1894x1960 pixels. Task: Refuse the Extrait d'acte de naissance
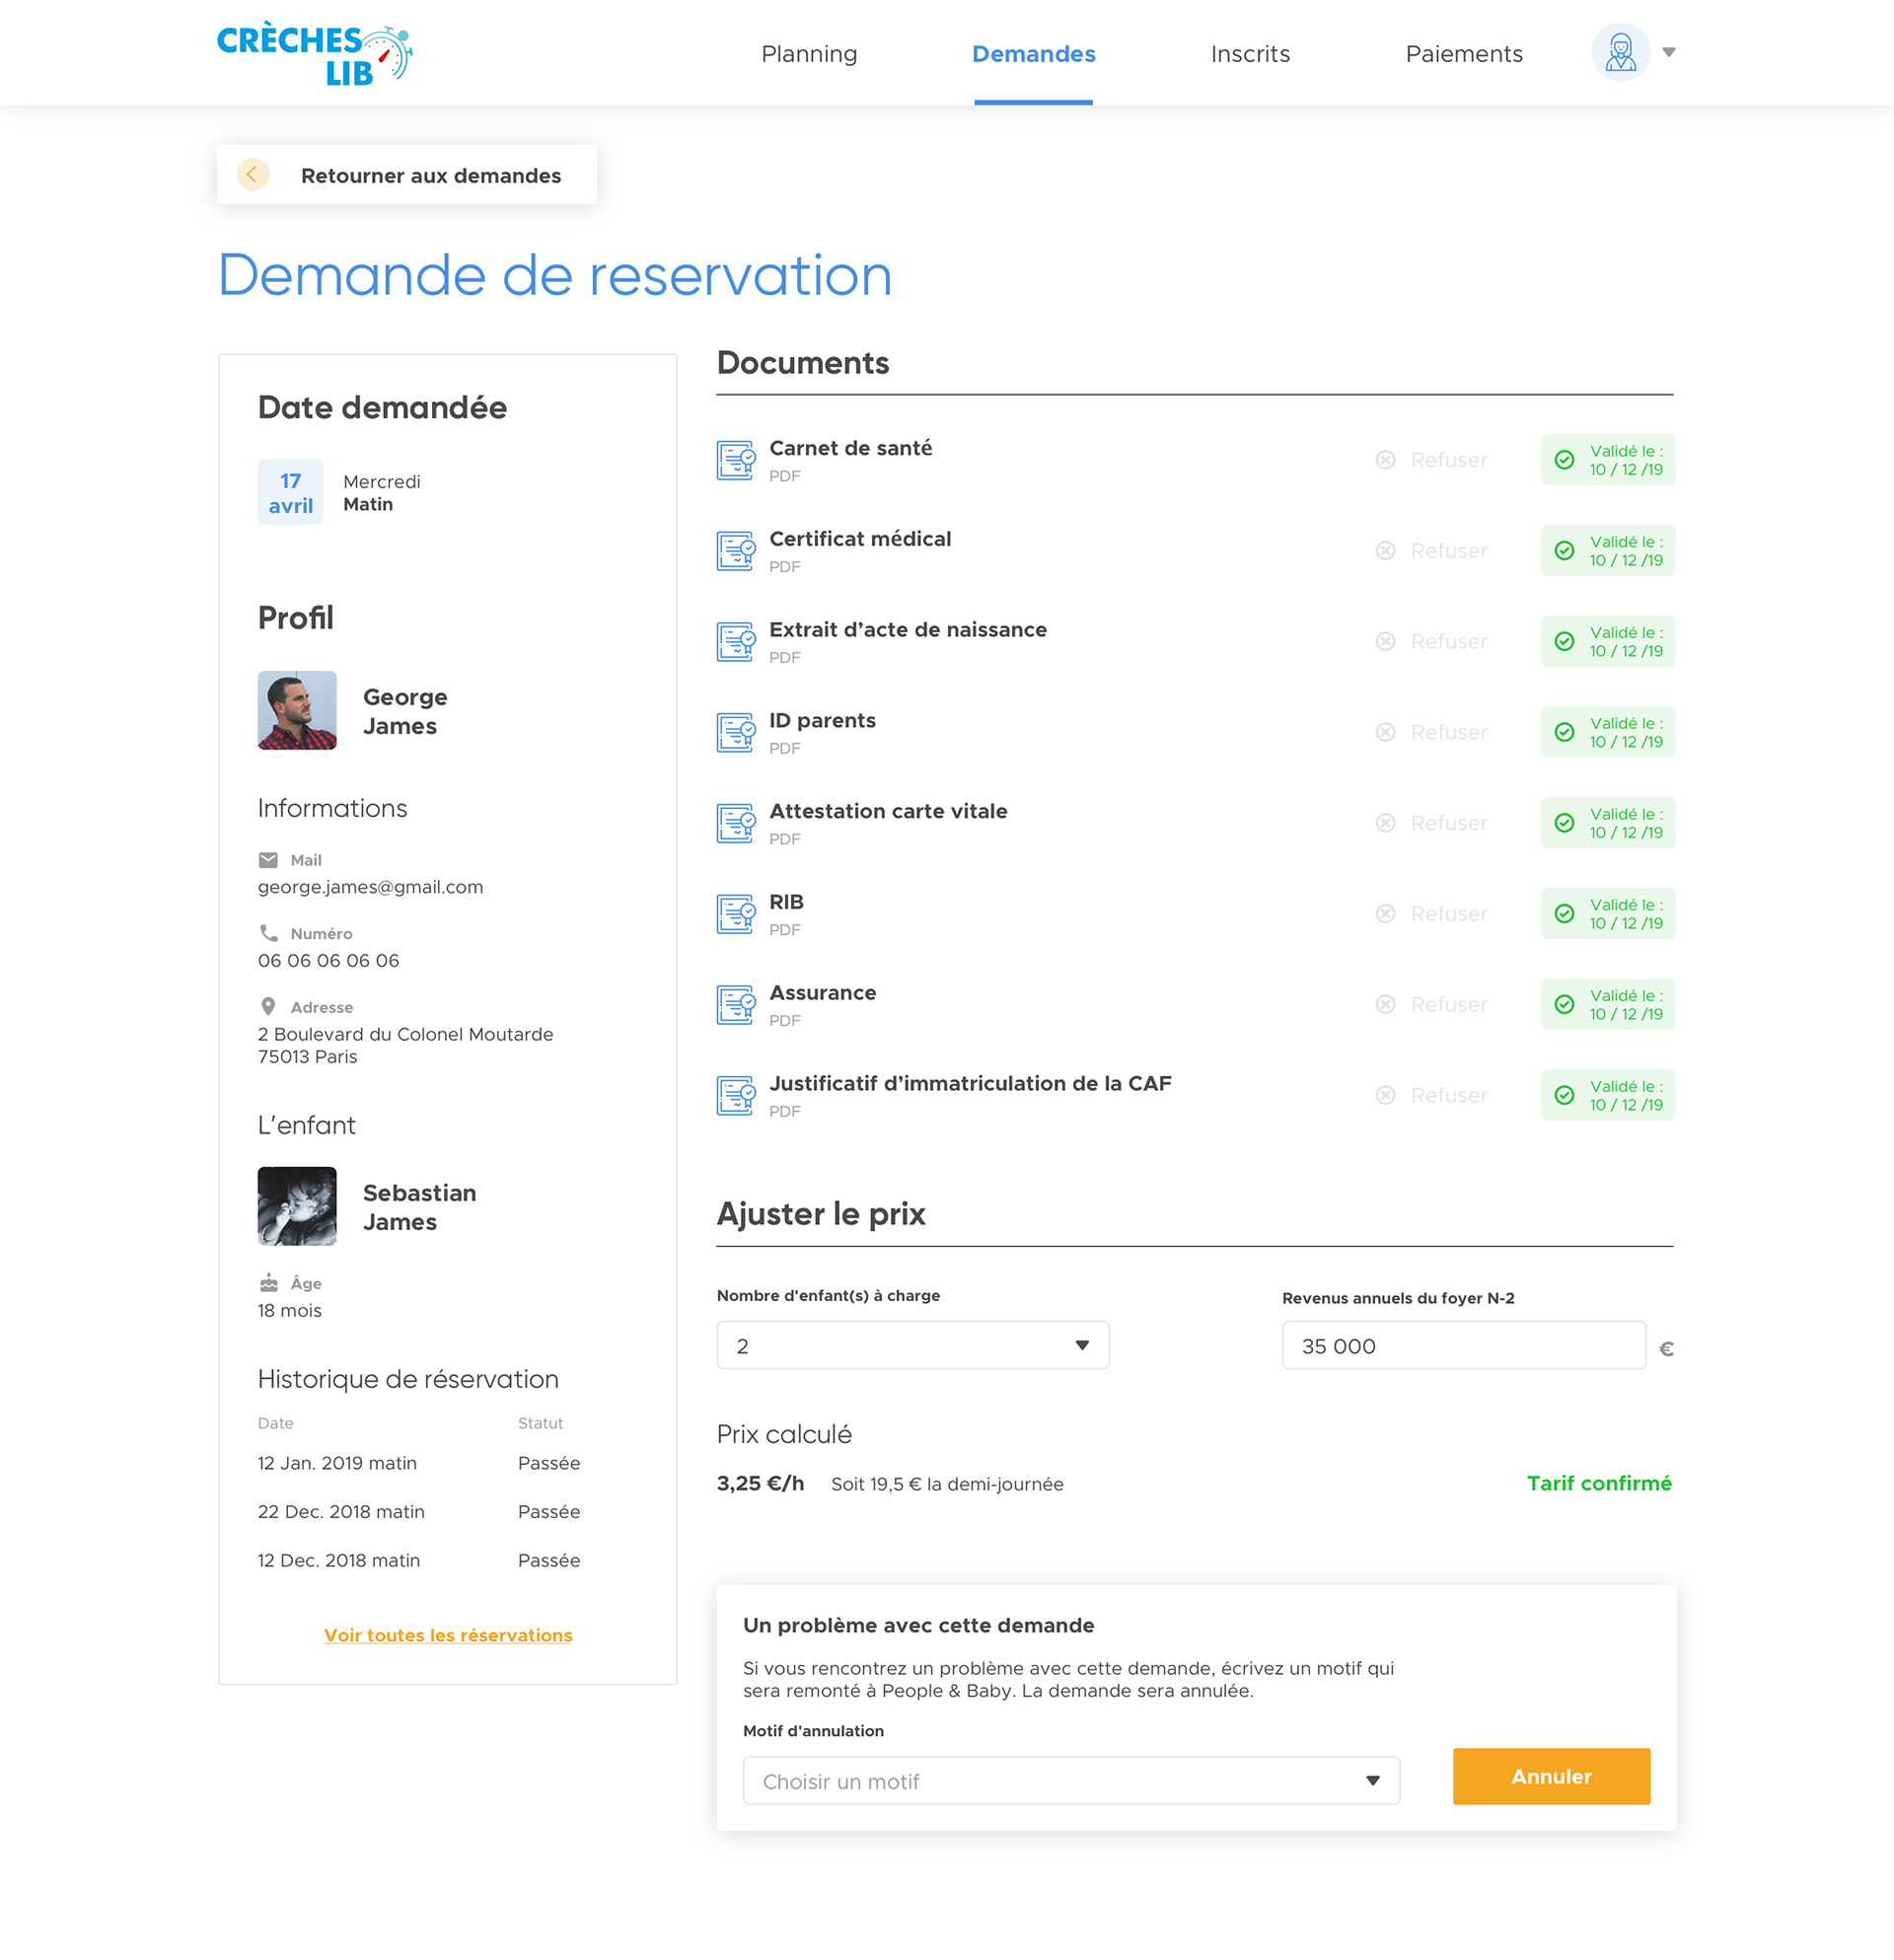click(1431, 642)
